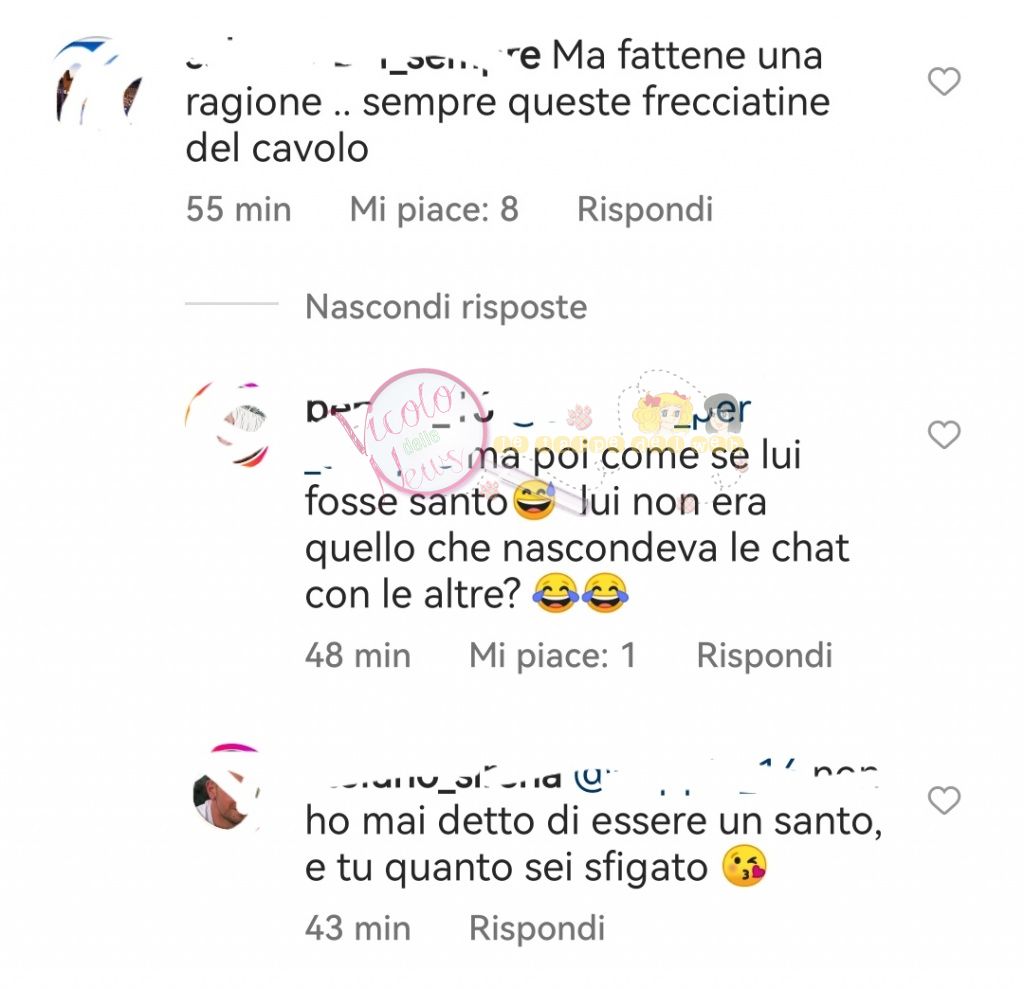Reply to the 48 min comment
Viewport: 1024px width, 989px height.
pos(764,655)
